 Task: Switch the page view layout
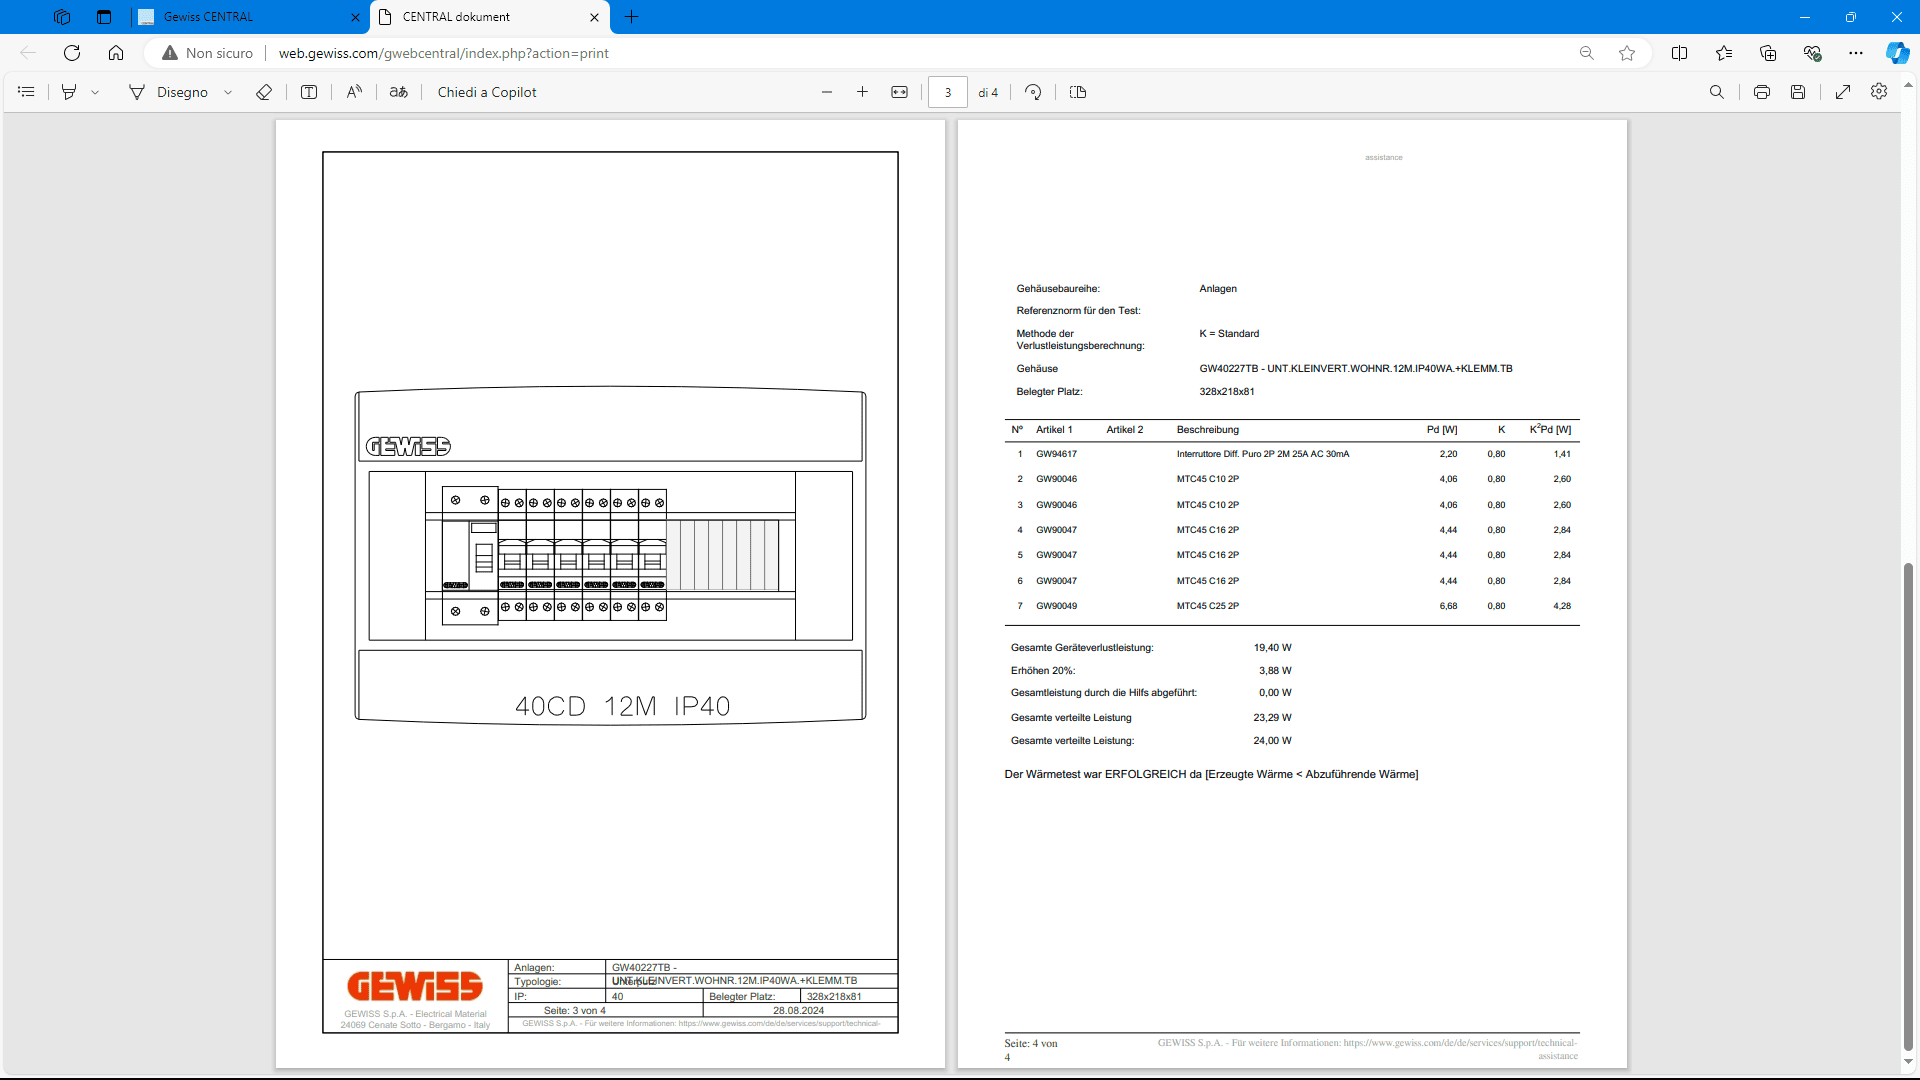[x=1078, y=92]
